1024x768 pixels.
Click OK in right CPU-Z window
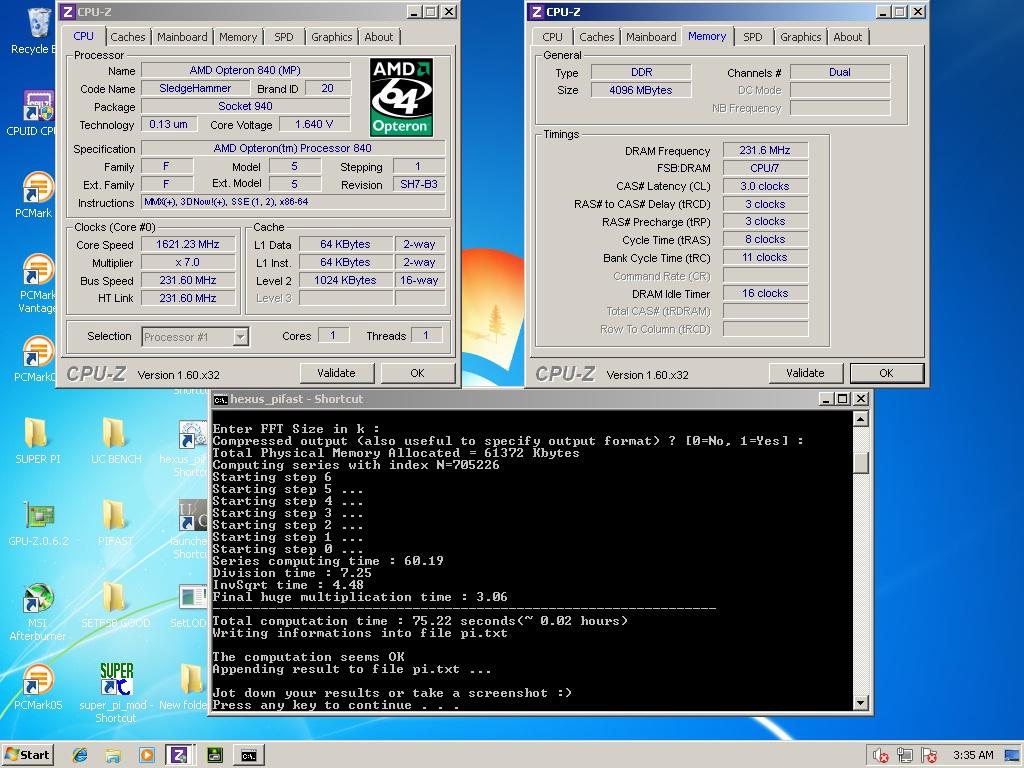[x=886, y=373]
